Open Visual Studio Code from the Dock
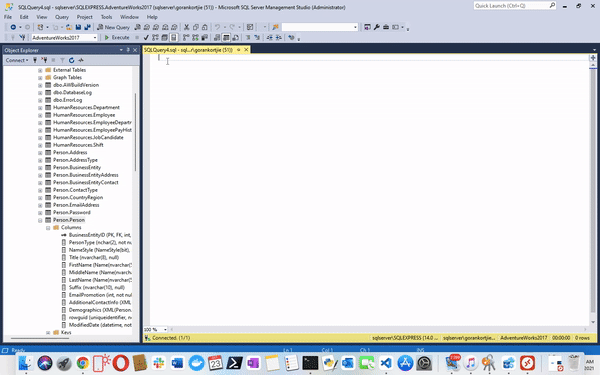The image size is (600, 375). [386, 363]
